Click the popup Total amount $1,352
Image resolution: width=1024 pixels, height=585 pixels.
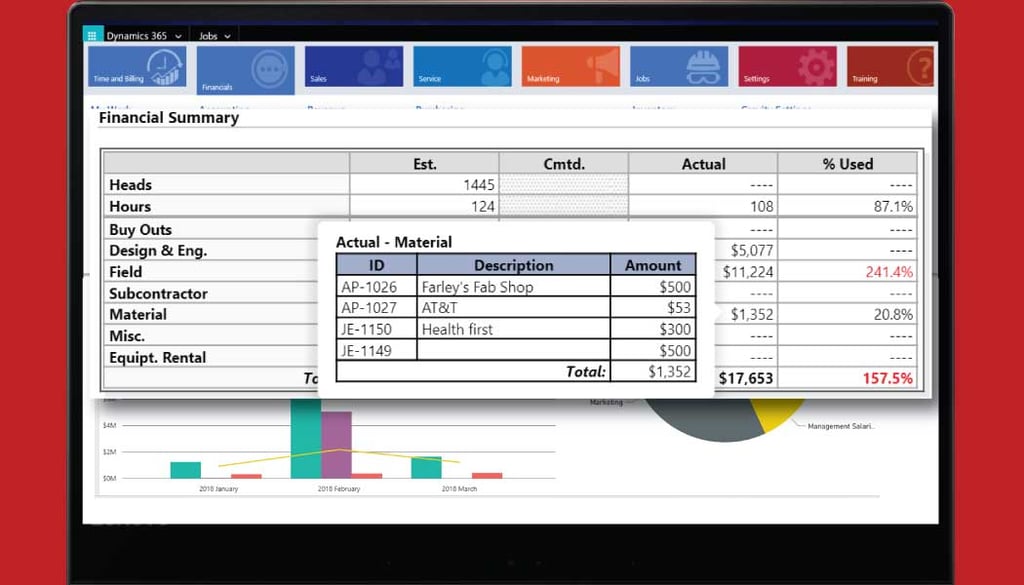tap(669, 372)
